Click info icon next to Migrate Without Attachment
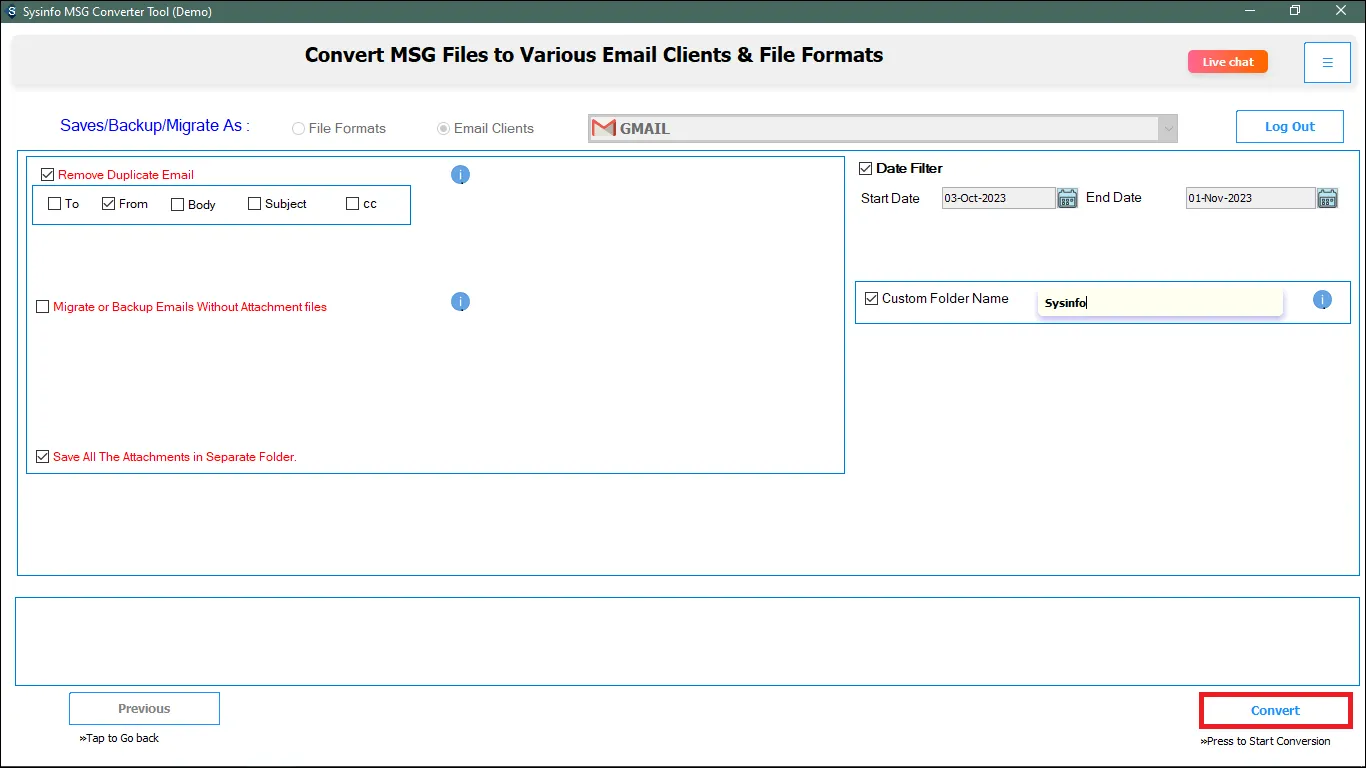Viewport: 1366px width, 768px height. click(460, 301)
